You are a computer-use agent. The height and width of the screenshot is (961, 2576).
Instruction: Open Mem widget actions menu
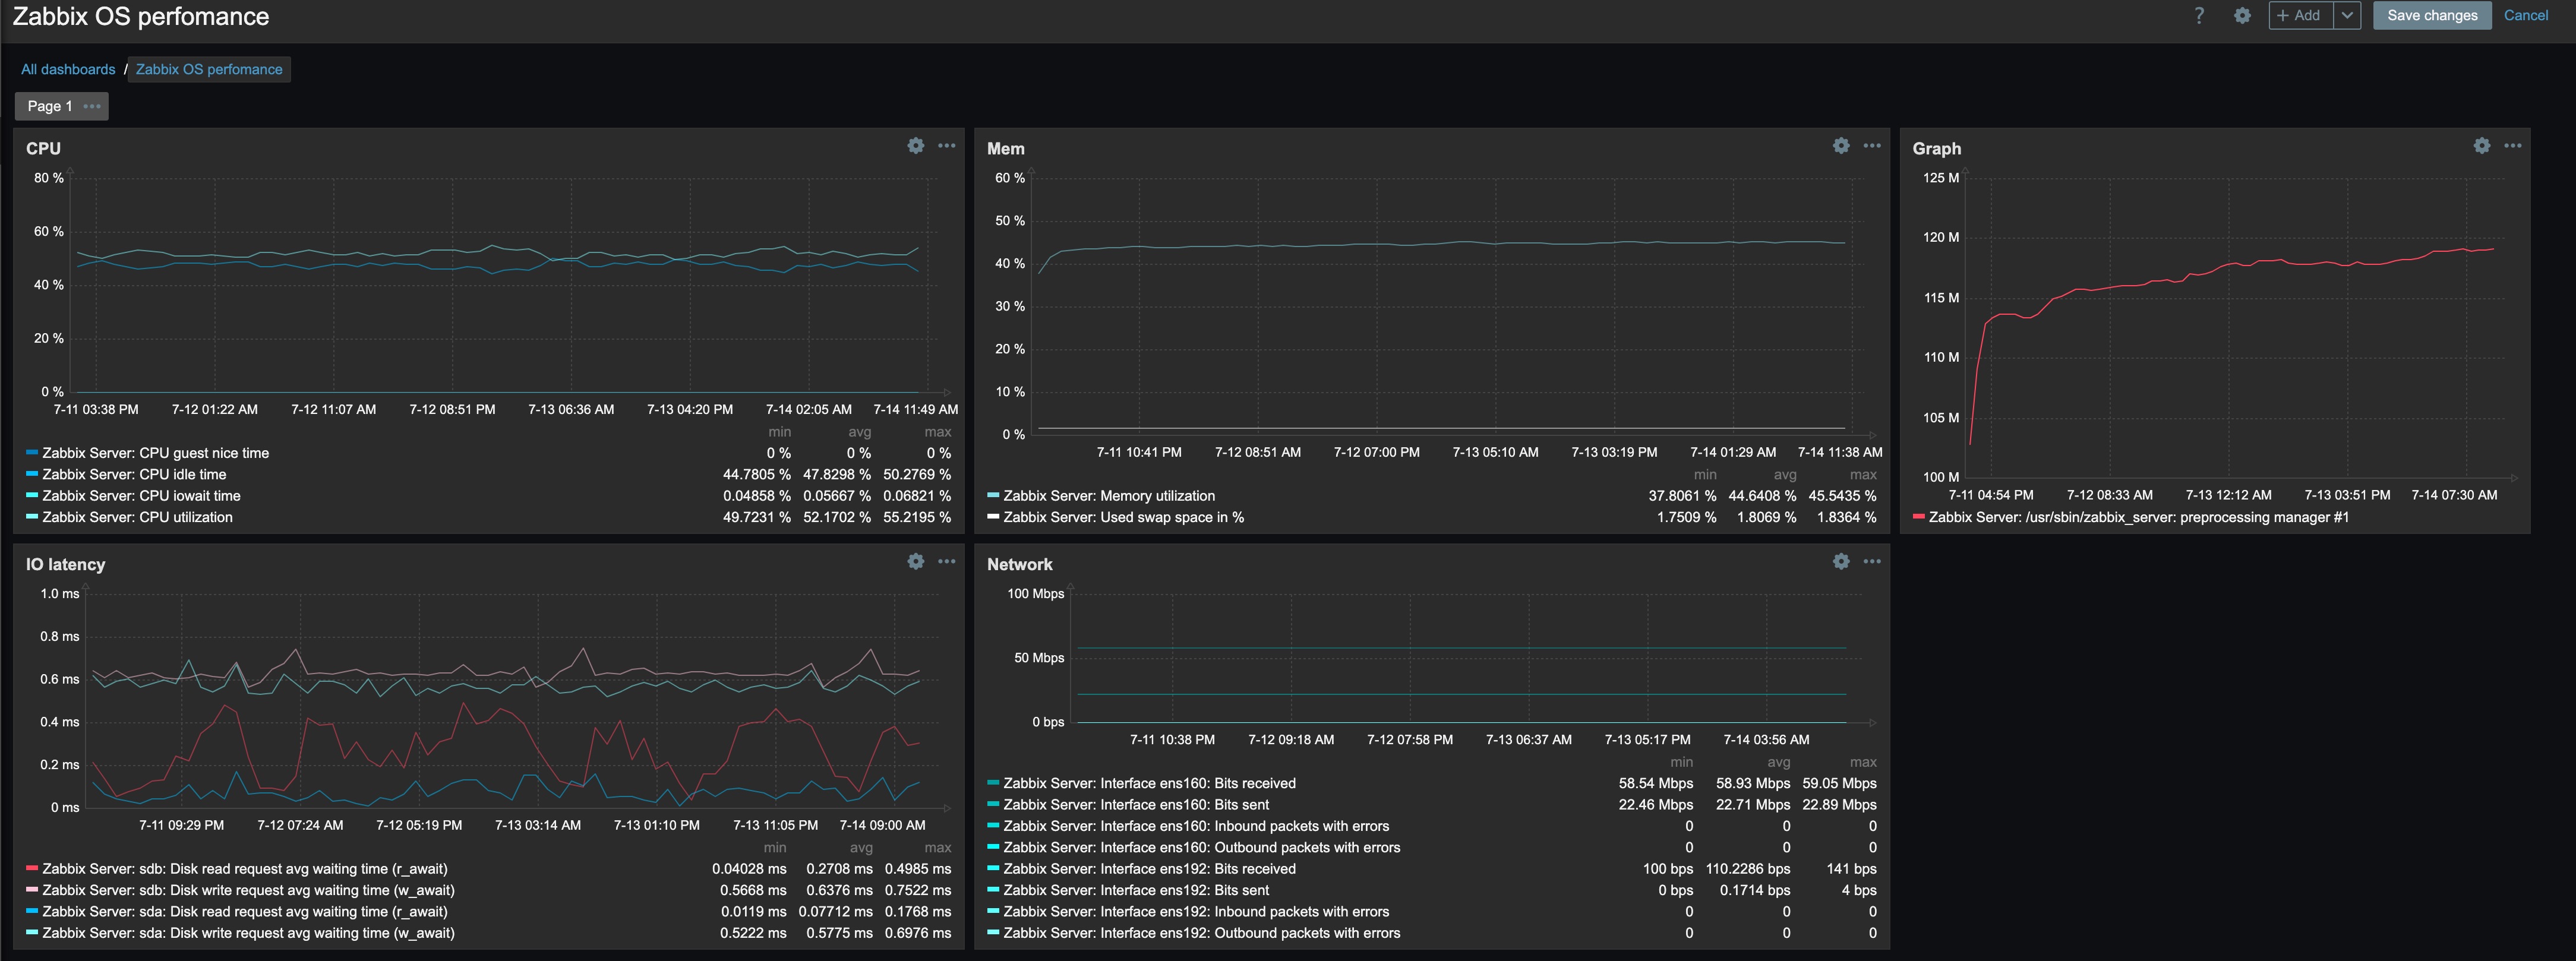[x=1872, y=145]
